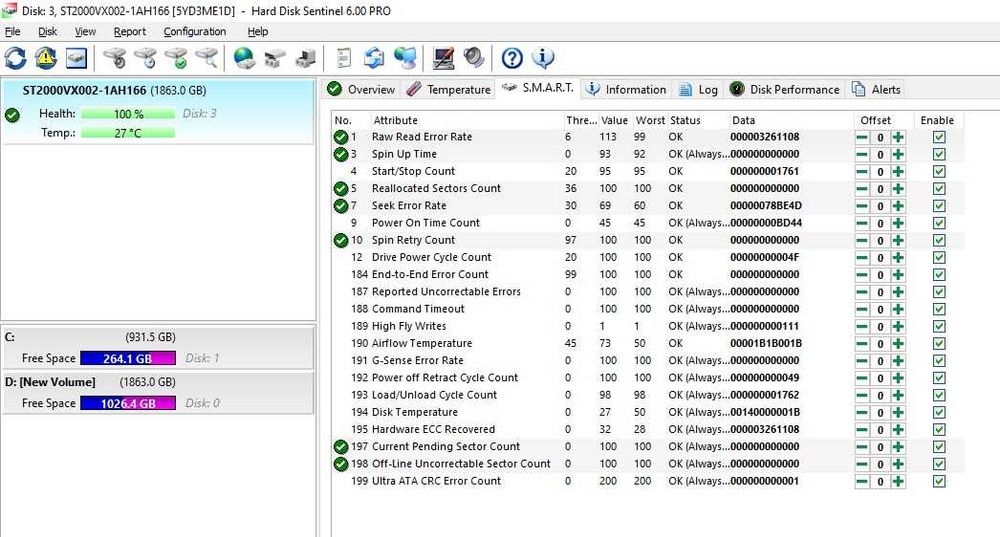Open the File menu
1000x537 pixels.
13,31
